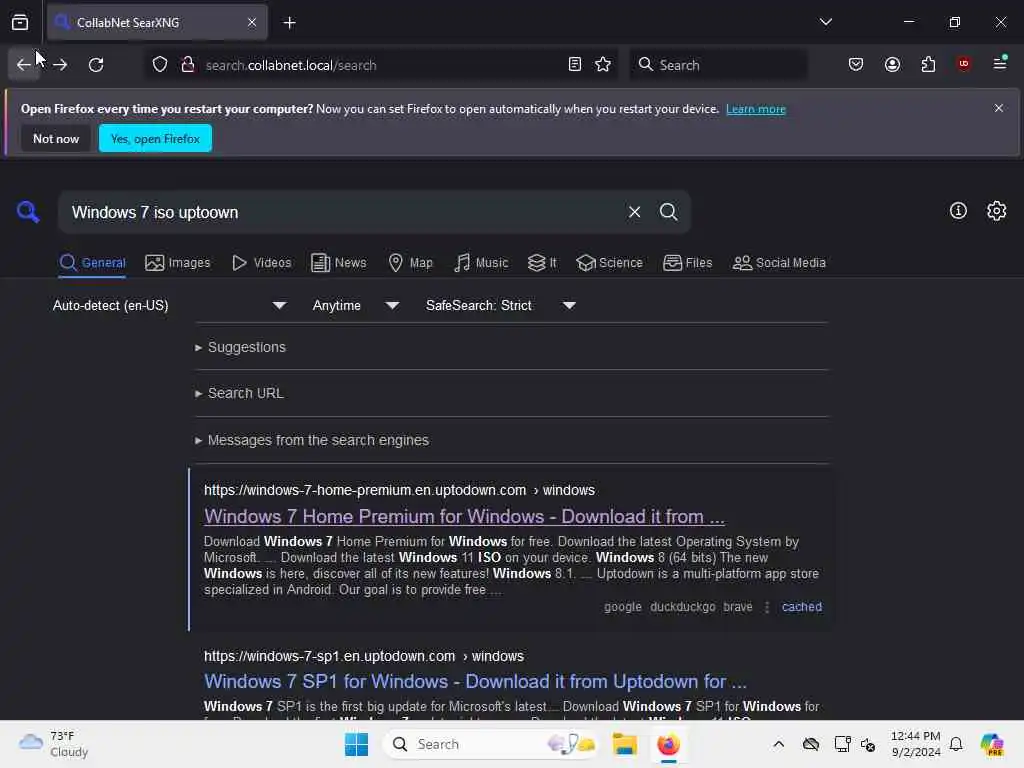Switch to the Map tab
Image resolution: width=1024 pixels, height=768 pixels.
click(410, 263)
